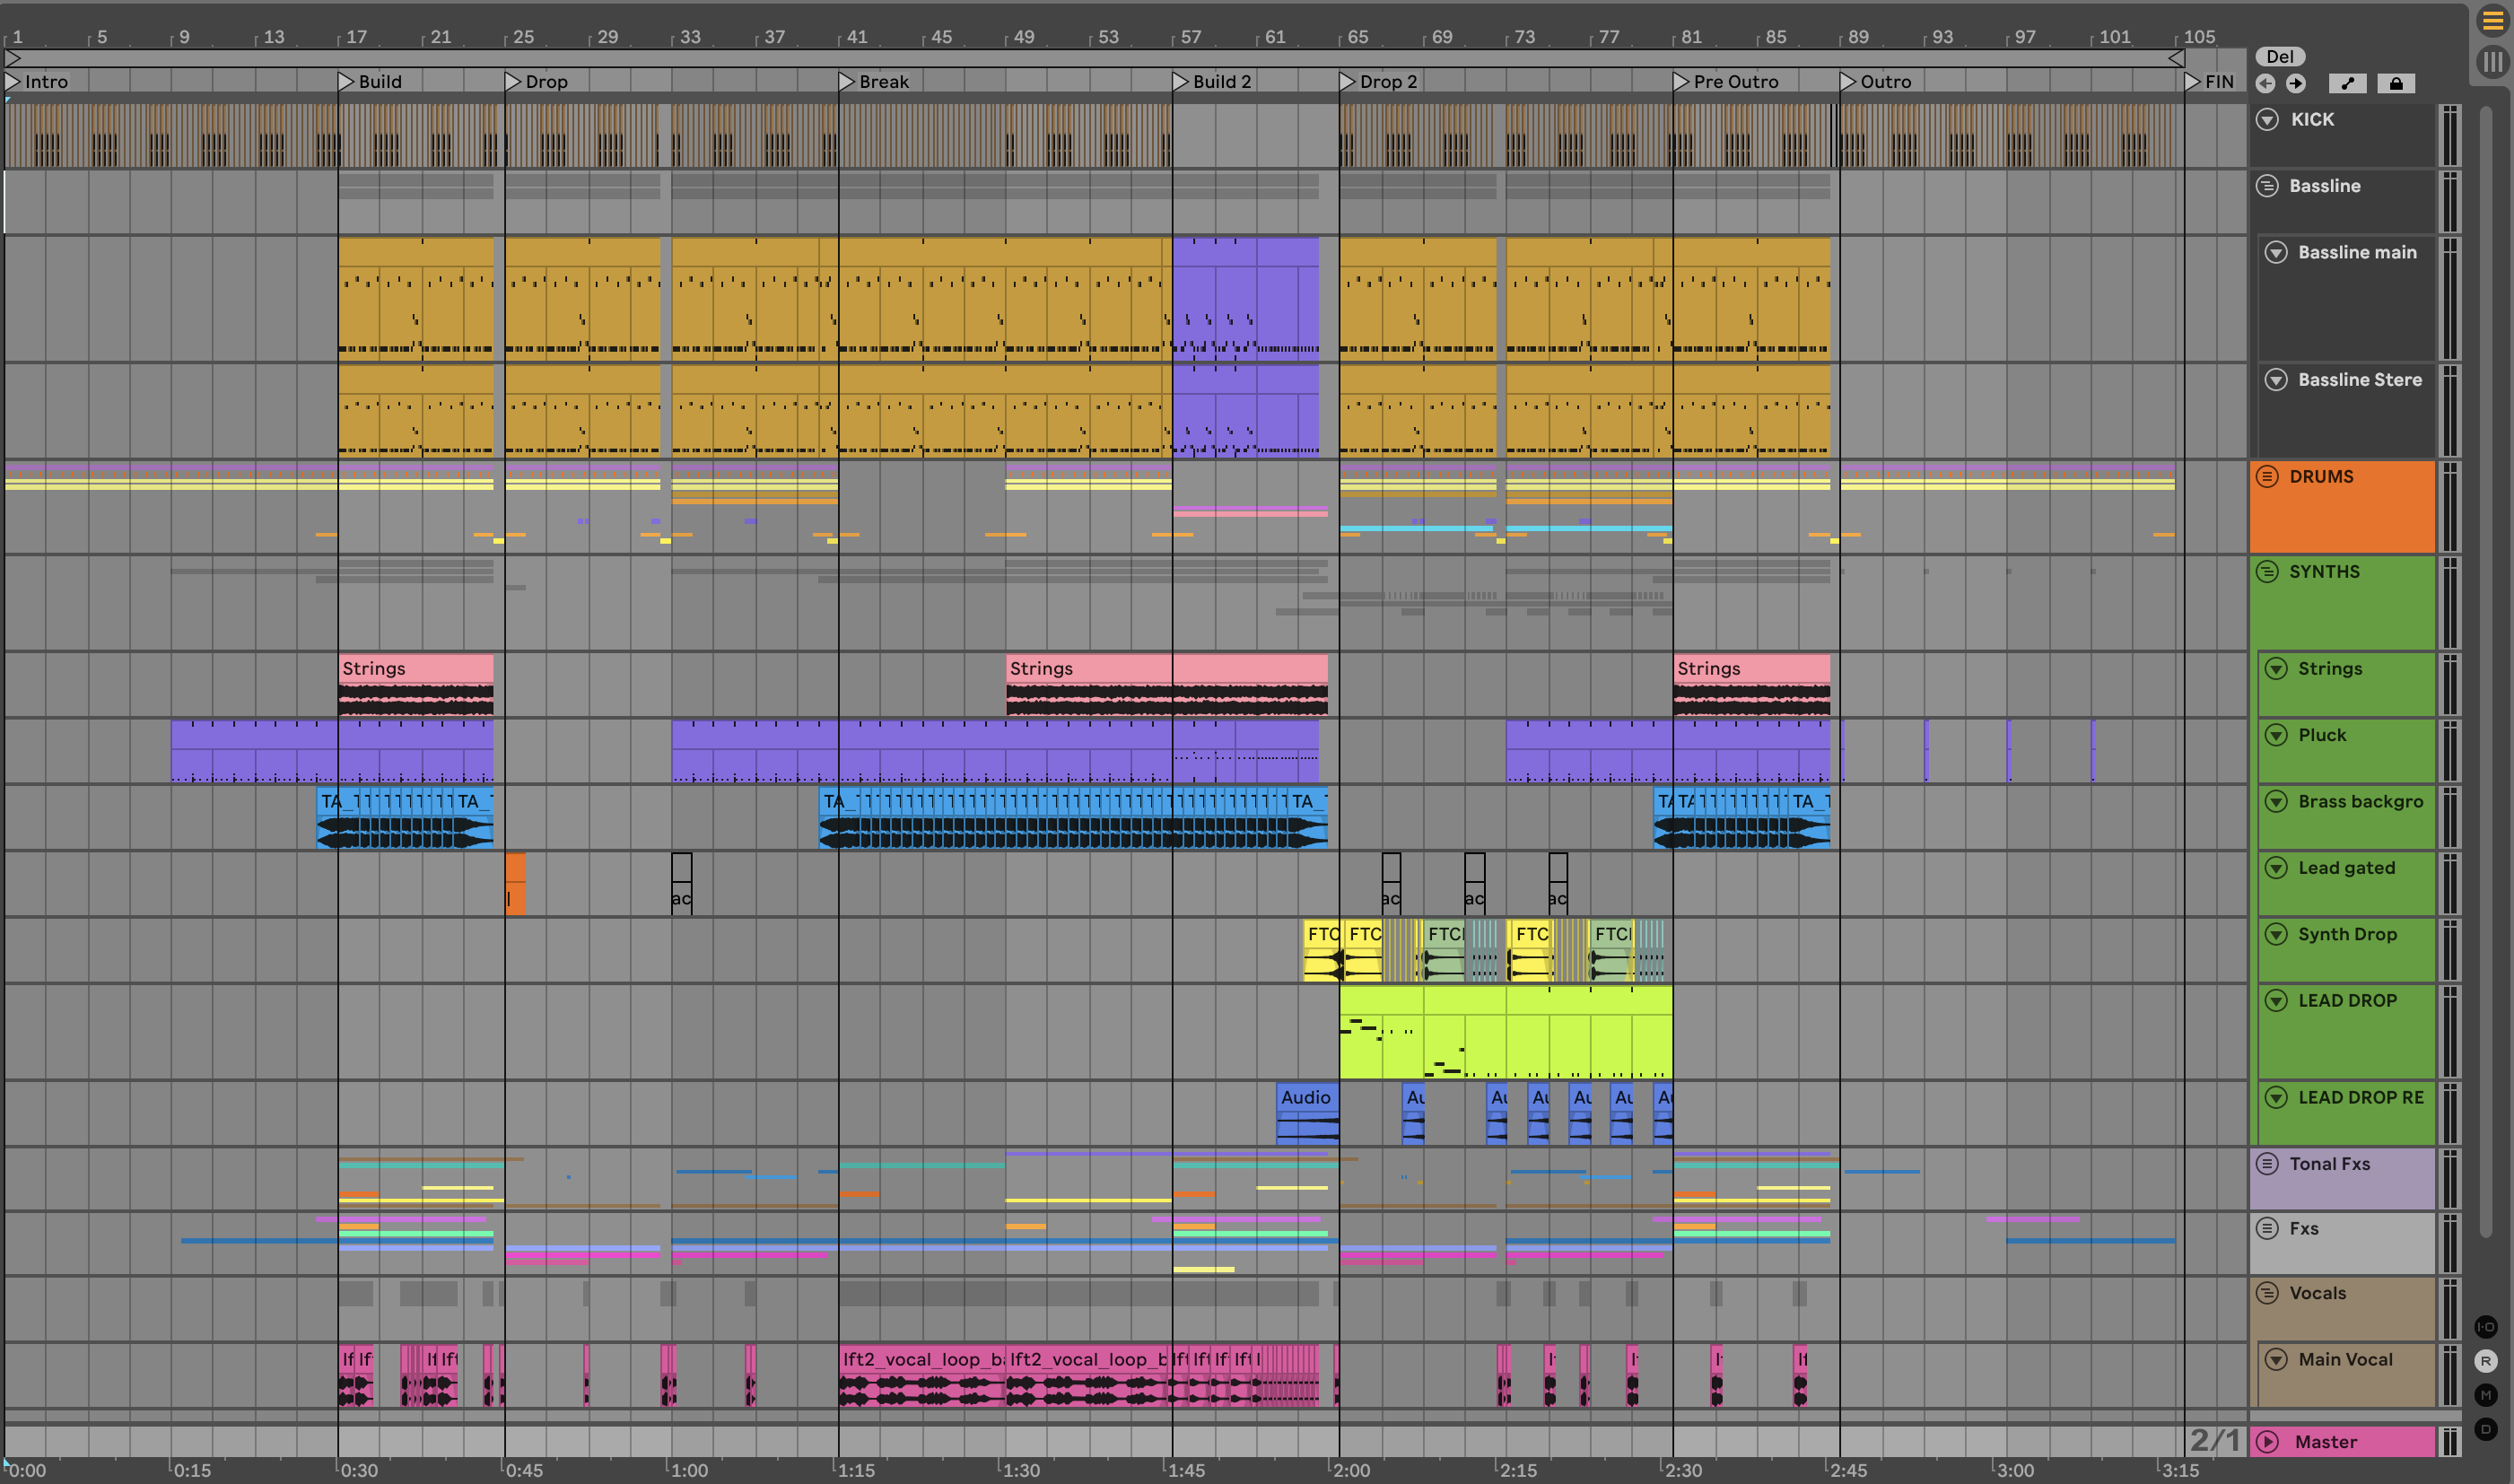
Task: Click the 2/1 grid zoom indicator
Action: point(2214,1440)
